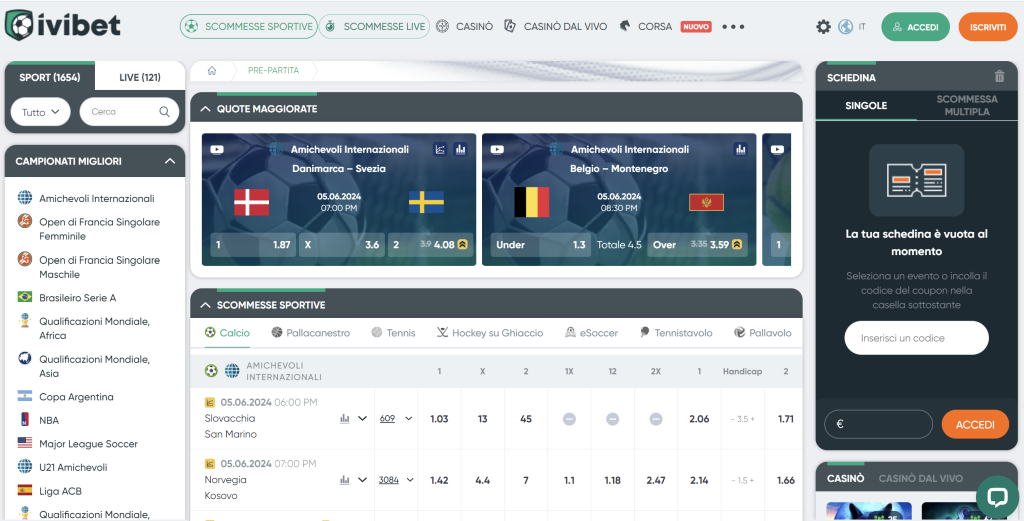The height and width of the screenshot is (521, 1024).
Task: Open statistics icon for Slovacchia San Marino
Action: coord(344,418)
